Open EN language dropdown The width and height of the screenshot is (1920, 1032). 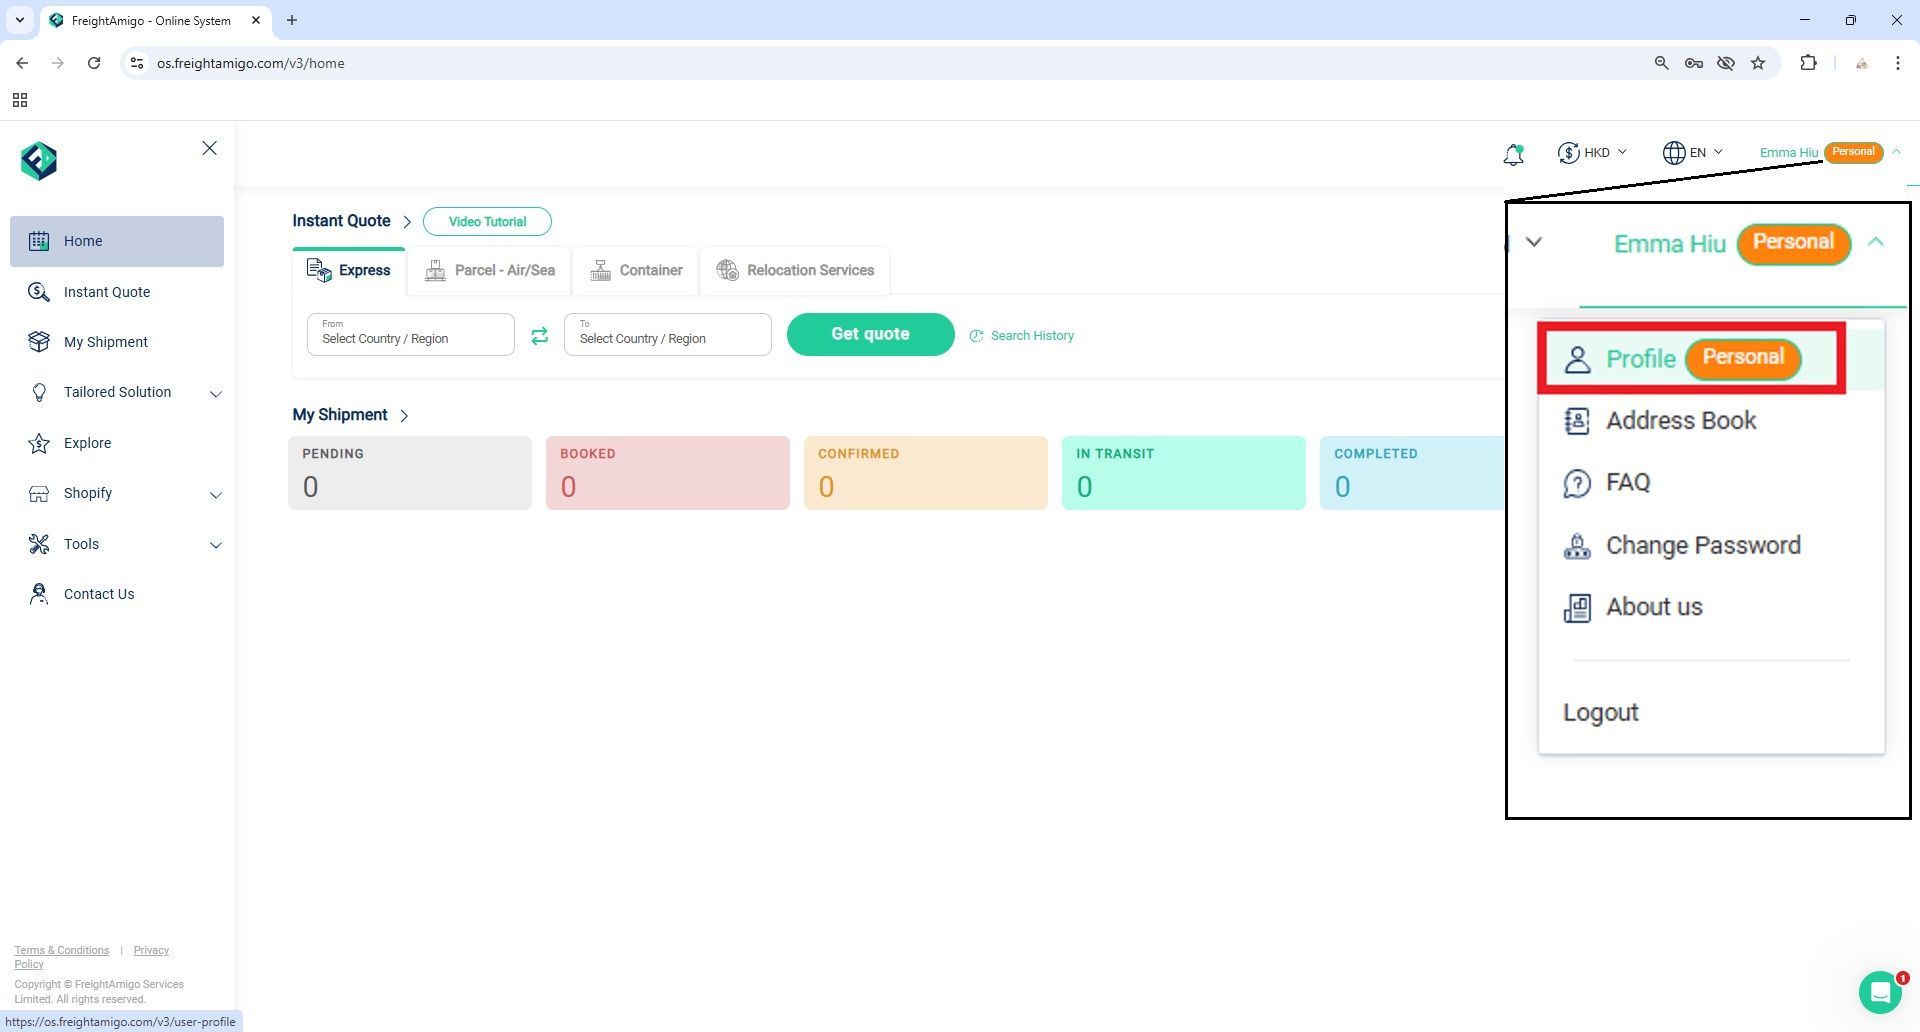coord(1693,153)
